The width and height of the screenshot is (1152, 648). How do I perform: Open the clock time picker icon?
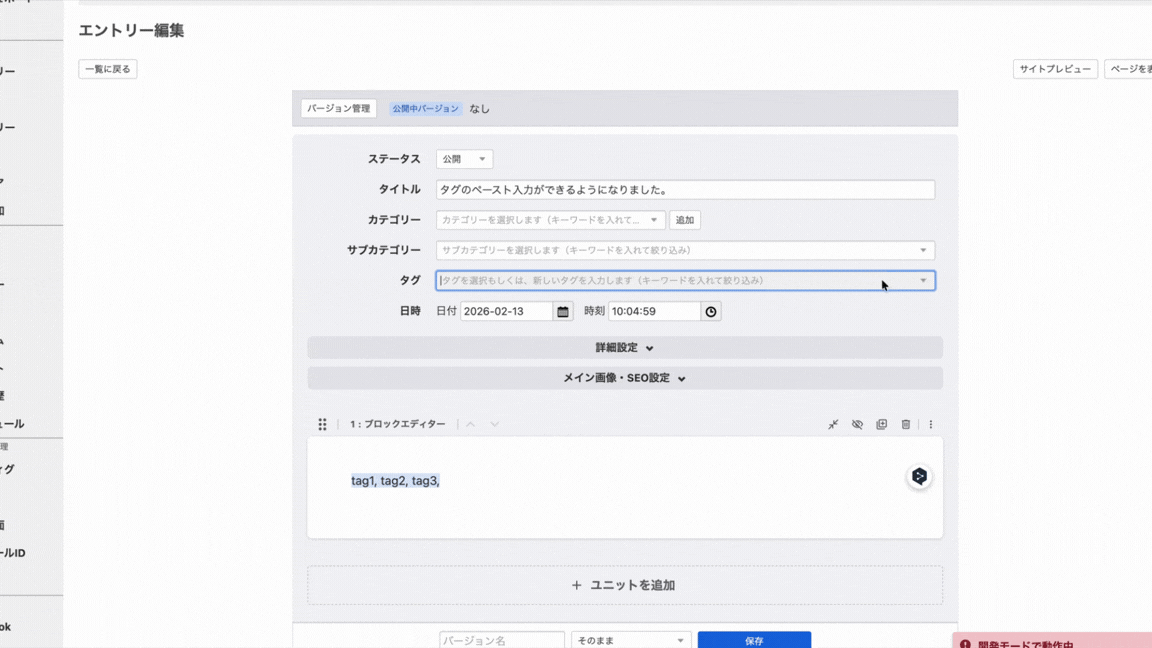[x=711, y=312]
